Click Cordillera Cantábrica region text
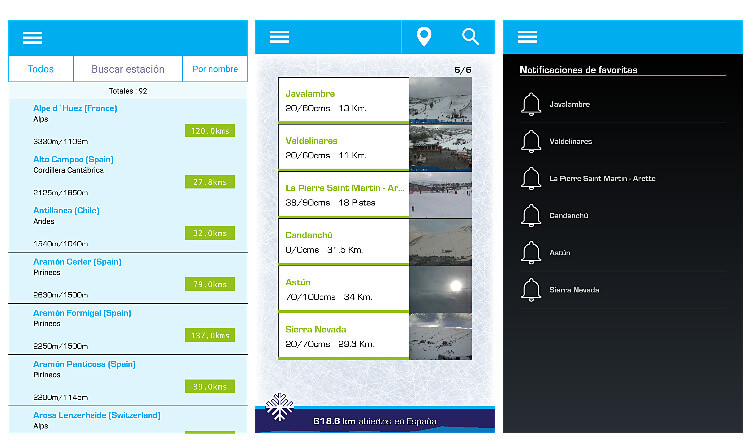750x440 pixels. (68, 170)
